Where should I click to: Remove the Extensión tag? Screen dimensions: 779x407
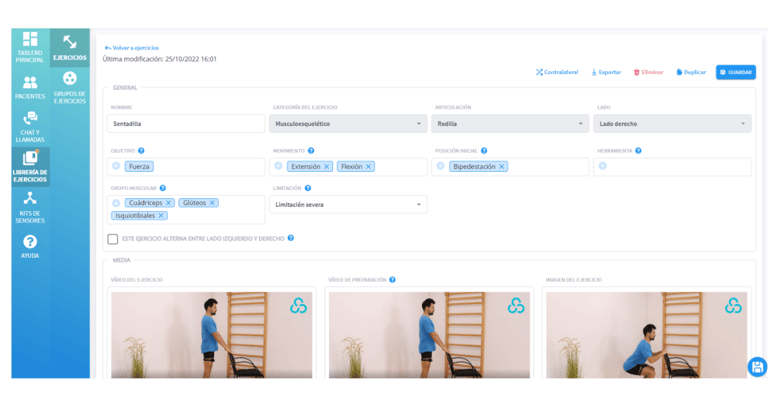coord(326,166)
